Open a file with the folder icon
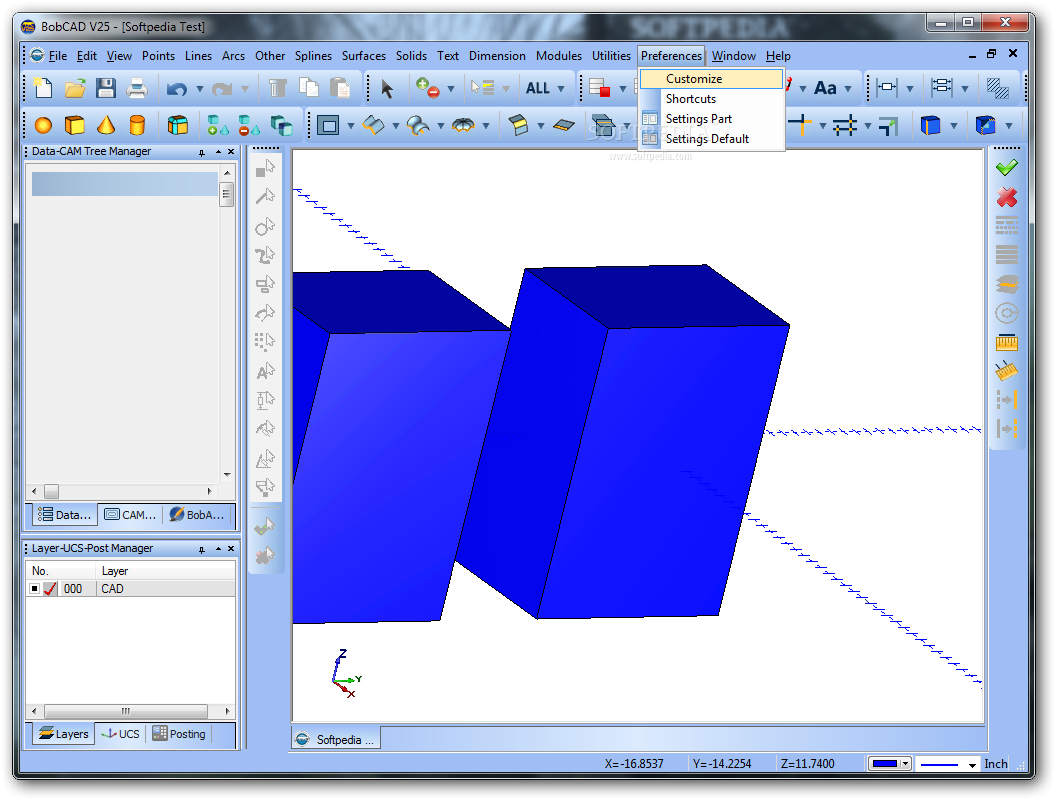Screen dimensions: 1056x800 click(x=75, y=88)
